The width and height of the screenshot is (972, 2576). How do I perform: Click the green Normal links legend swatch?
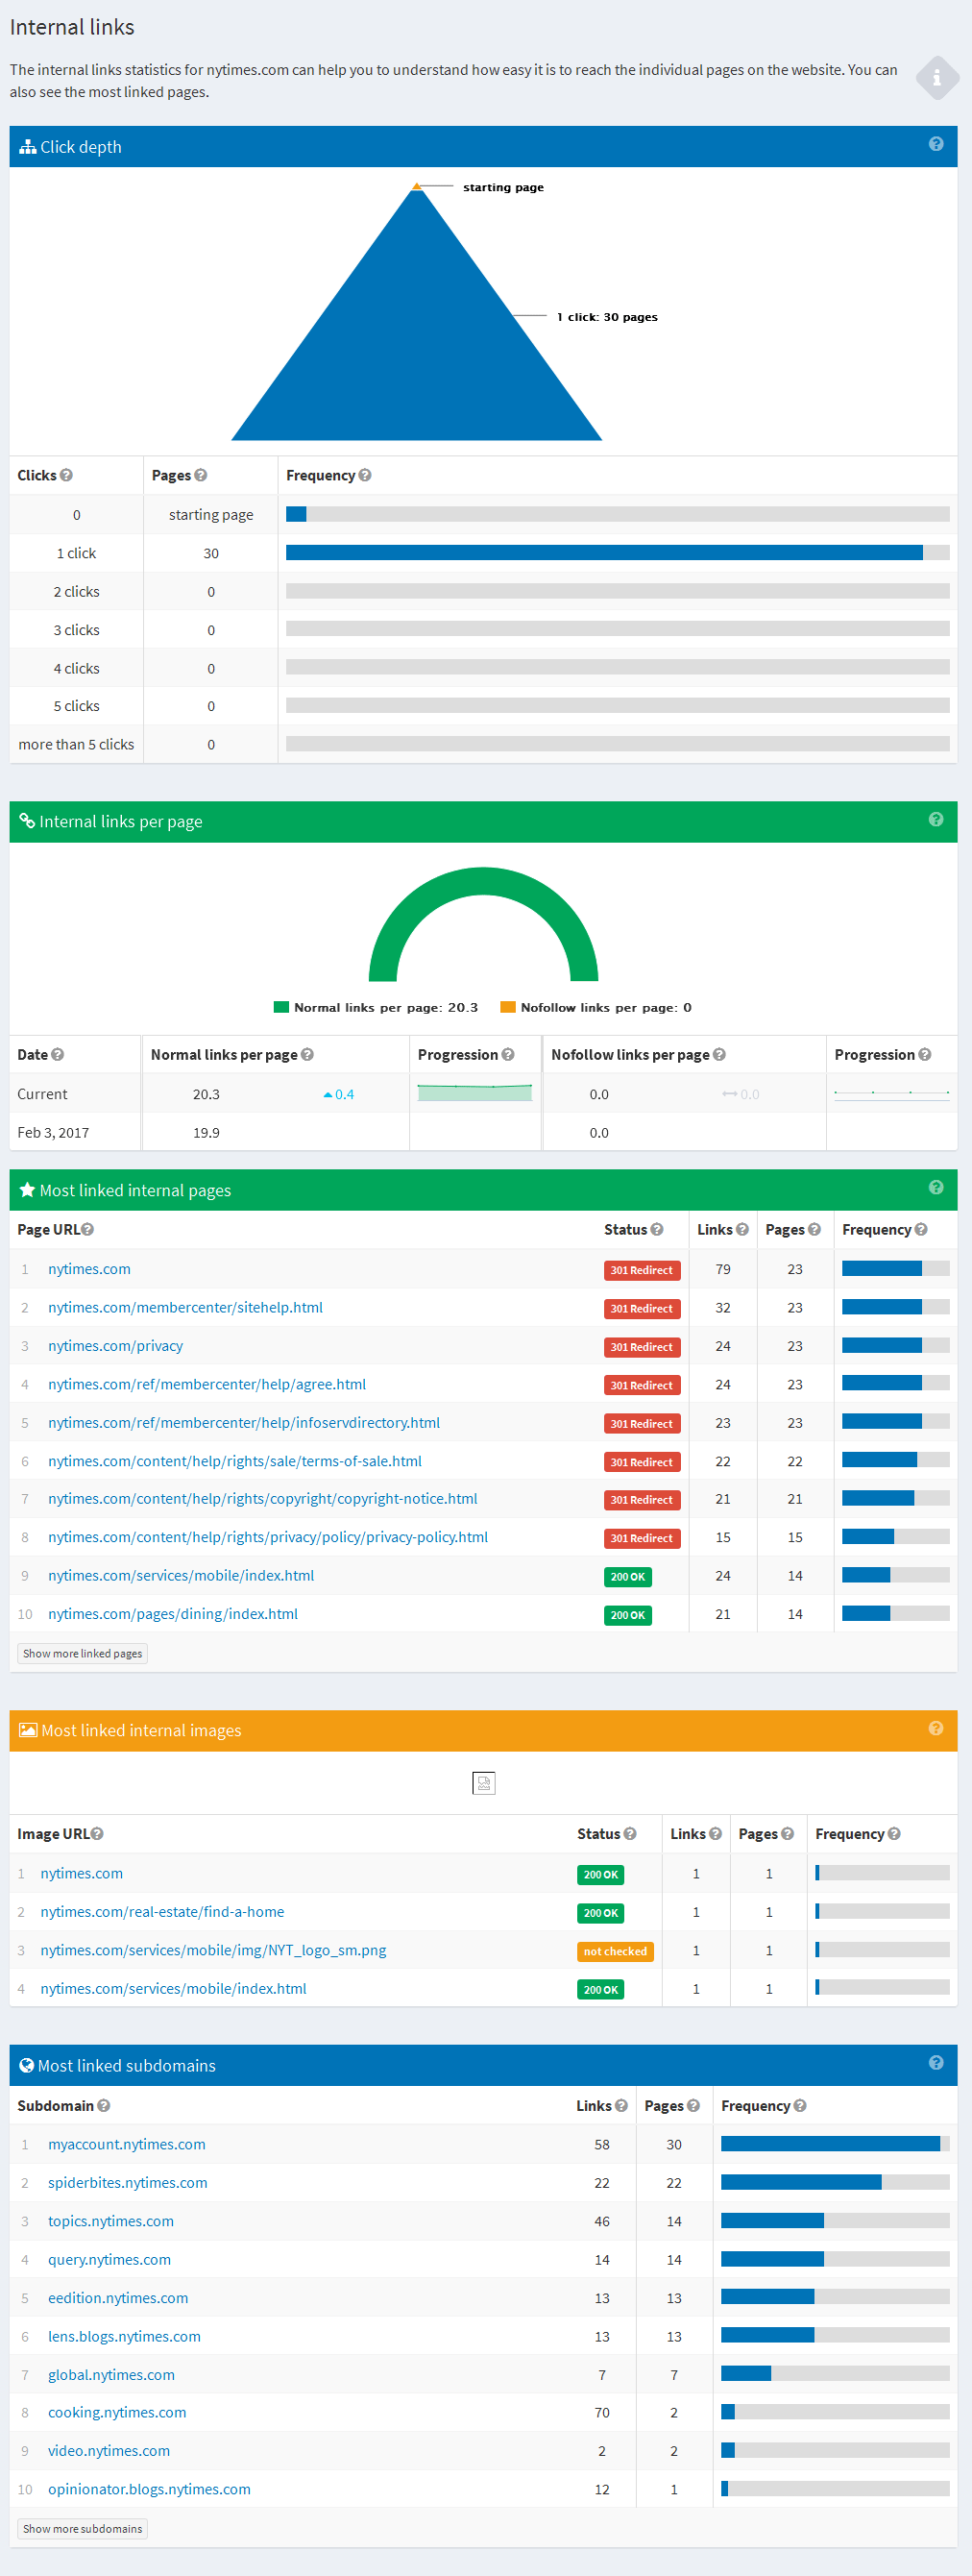(x=281, y=1007)
